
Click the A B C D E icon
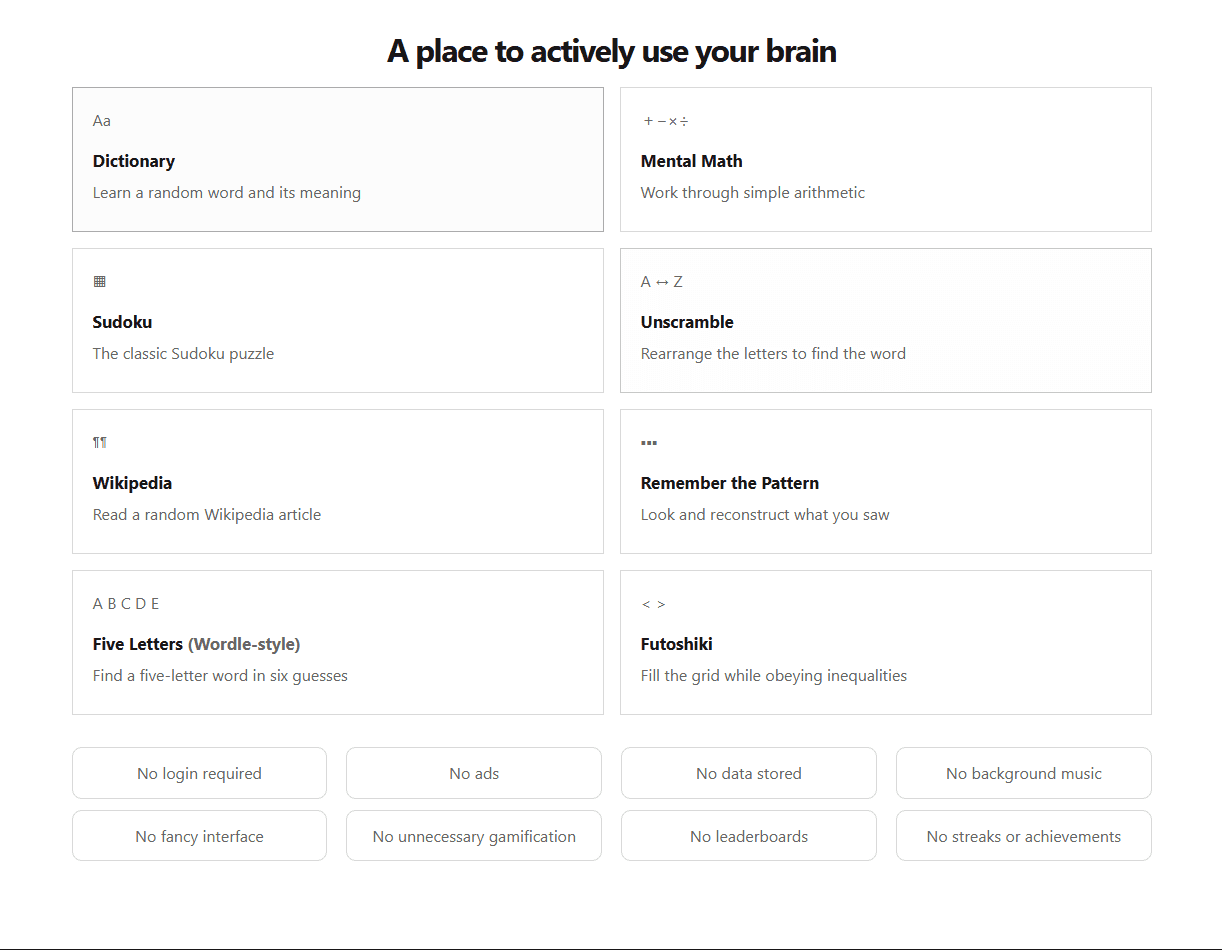(126, 604)
